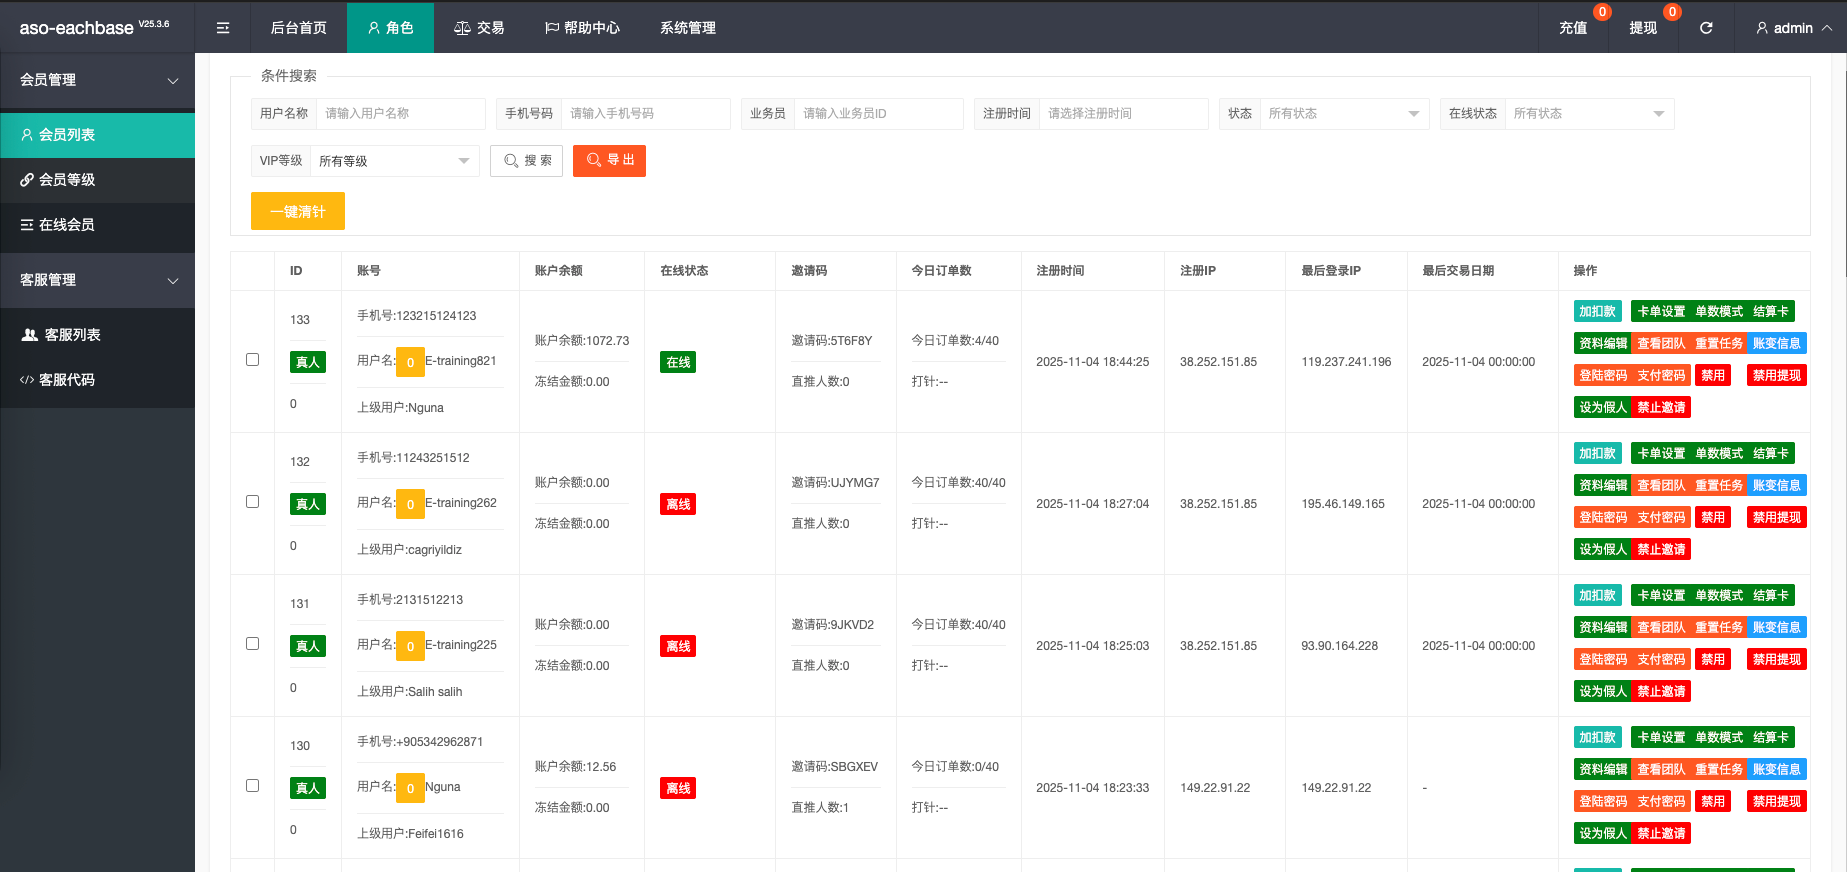Collapse the 会员管理 sidebar section
This screenshot has width=1847, height=872.
tap(97, 80)
